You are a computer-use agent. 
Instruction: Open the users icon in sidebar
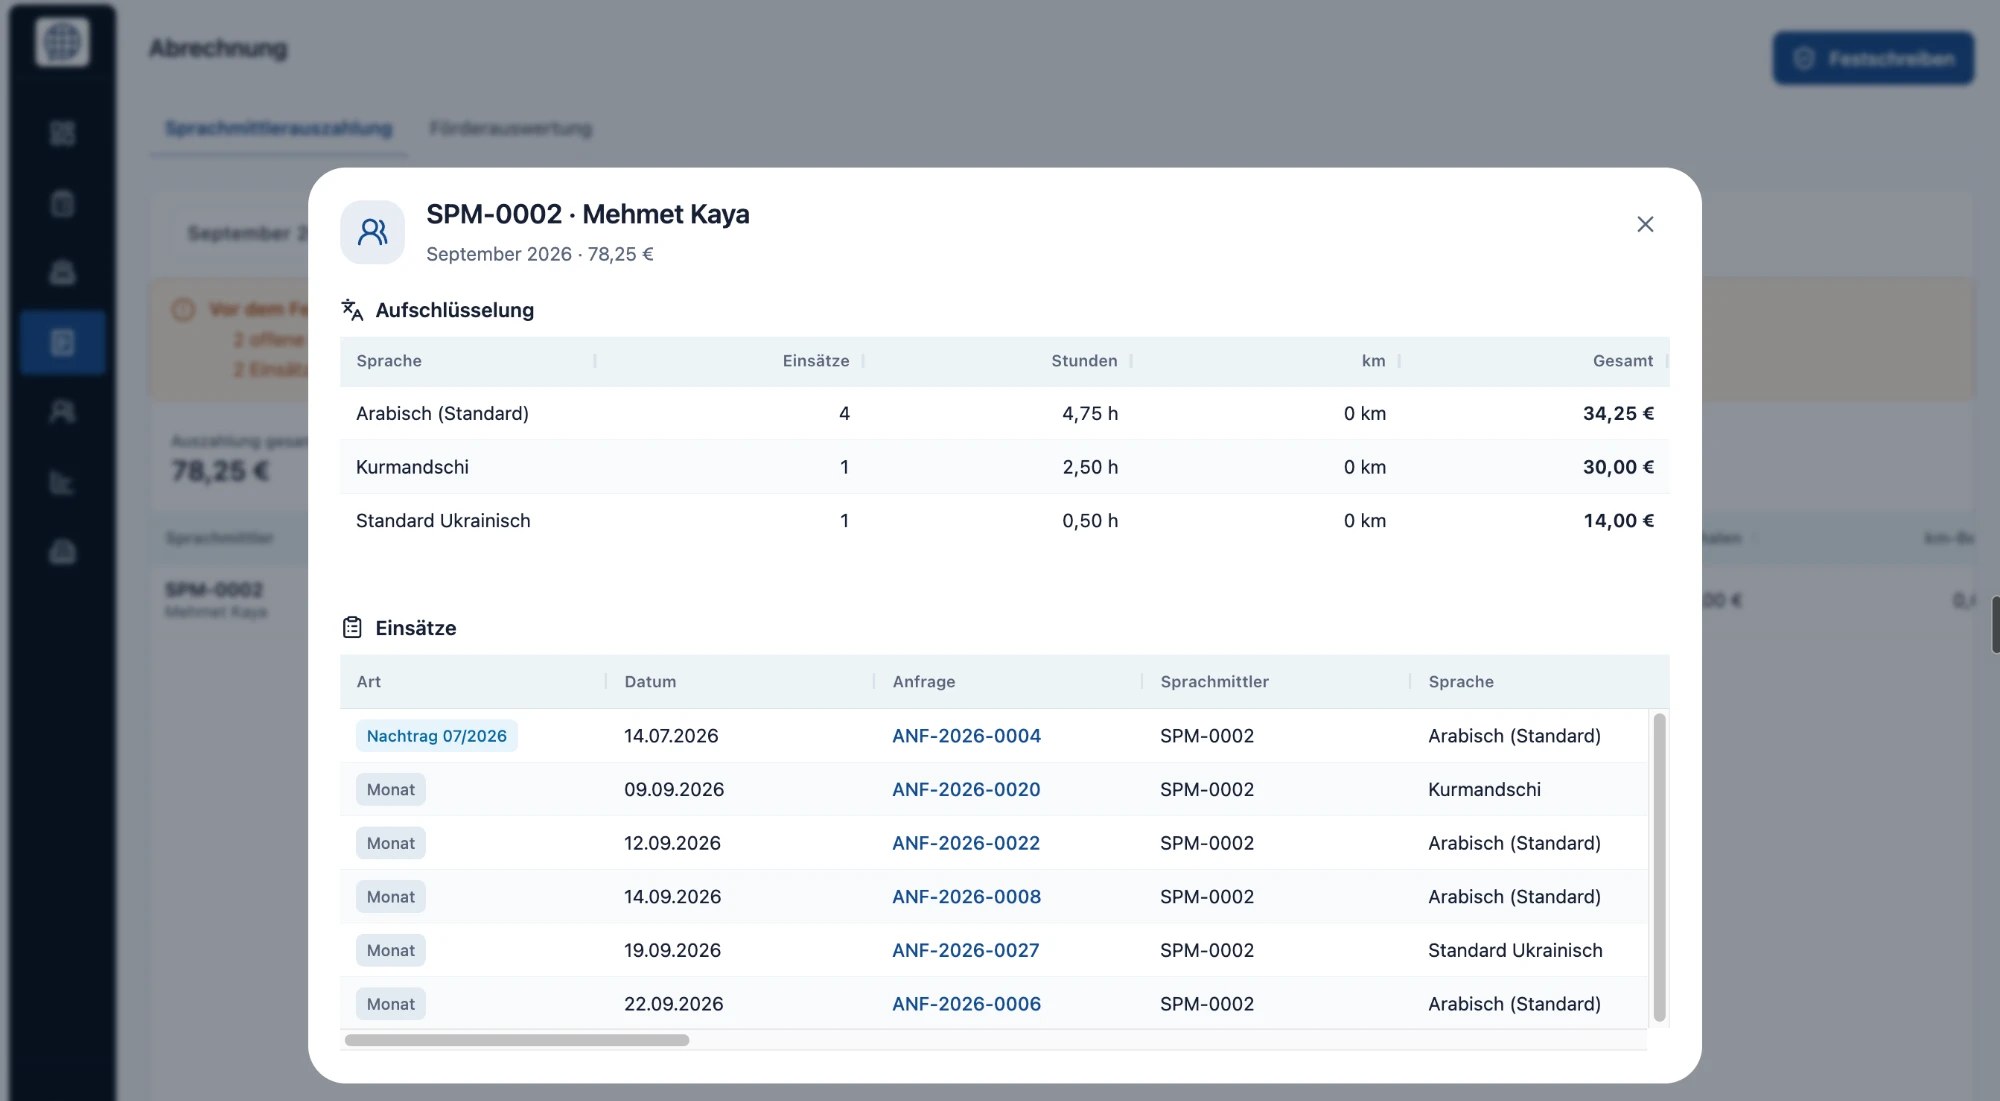[62, 411]
